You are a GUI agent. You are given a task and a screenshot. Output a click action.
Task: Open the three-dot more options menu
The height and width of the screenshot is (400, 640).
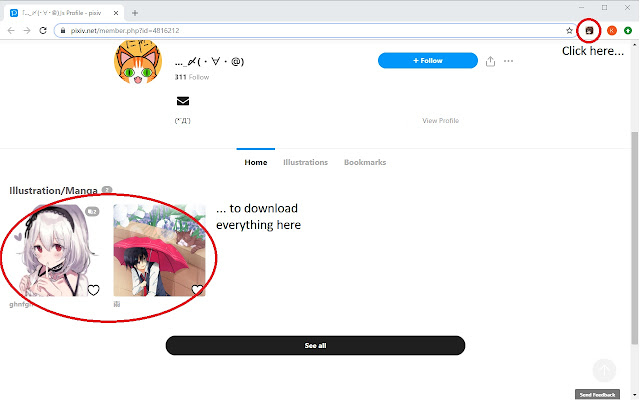pyautogui.click(x=508, y=61)
